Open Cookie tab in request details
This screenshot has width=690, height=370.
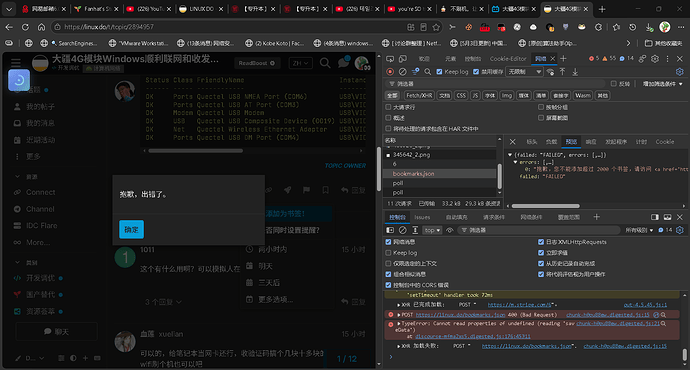coord(664,142)
